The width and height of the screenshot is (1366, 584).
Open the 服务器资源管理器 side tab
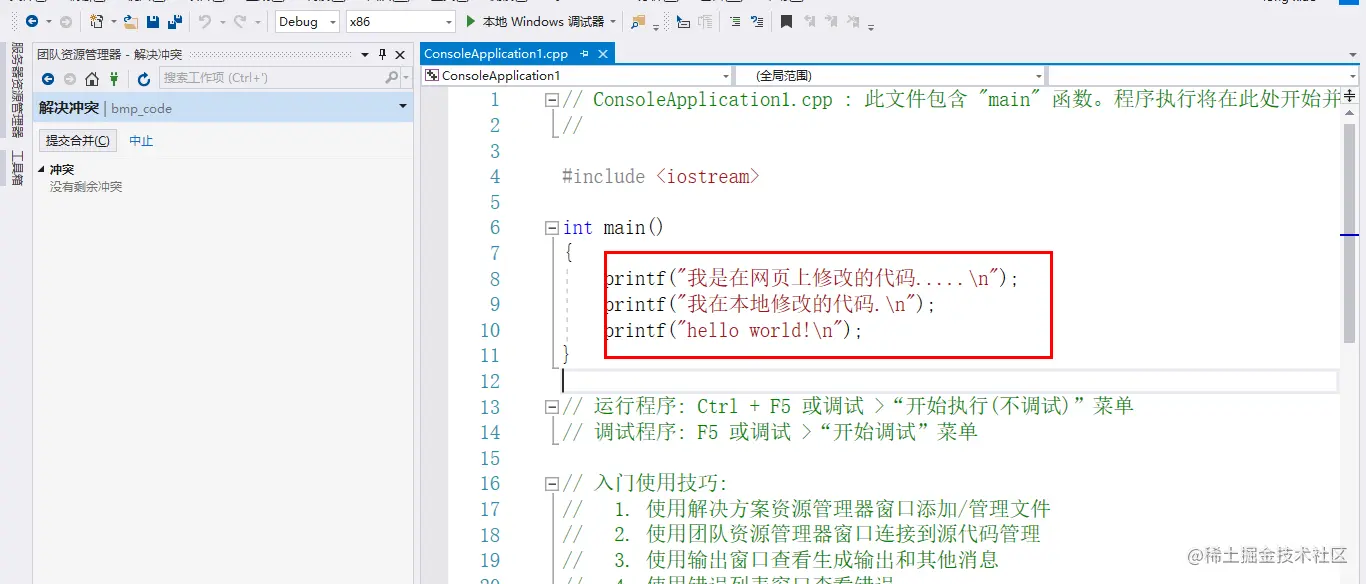pyautogui.click(x=16, y=91)
